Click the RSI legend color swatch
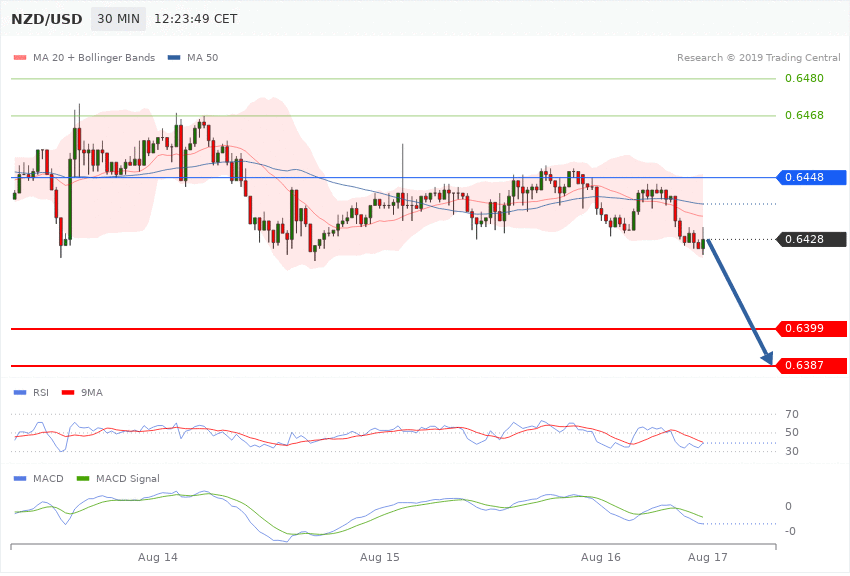 coord(20,392)
